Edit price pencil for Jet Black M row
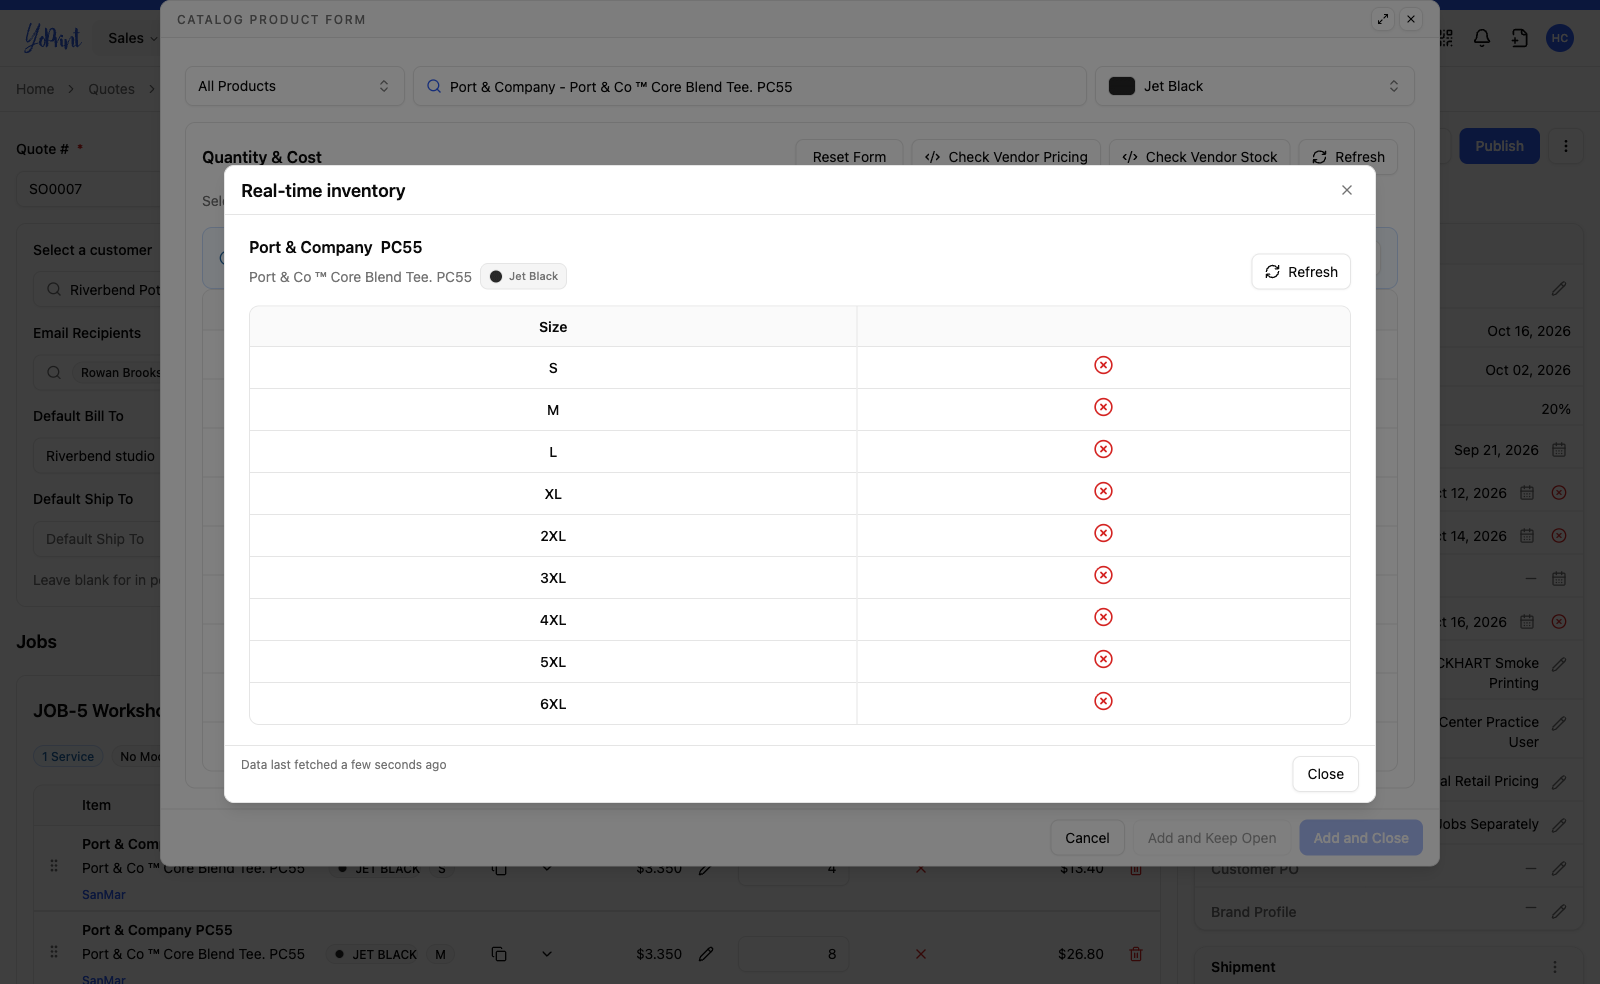 click(x=706, y=954)
